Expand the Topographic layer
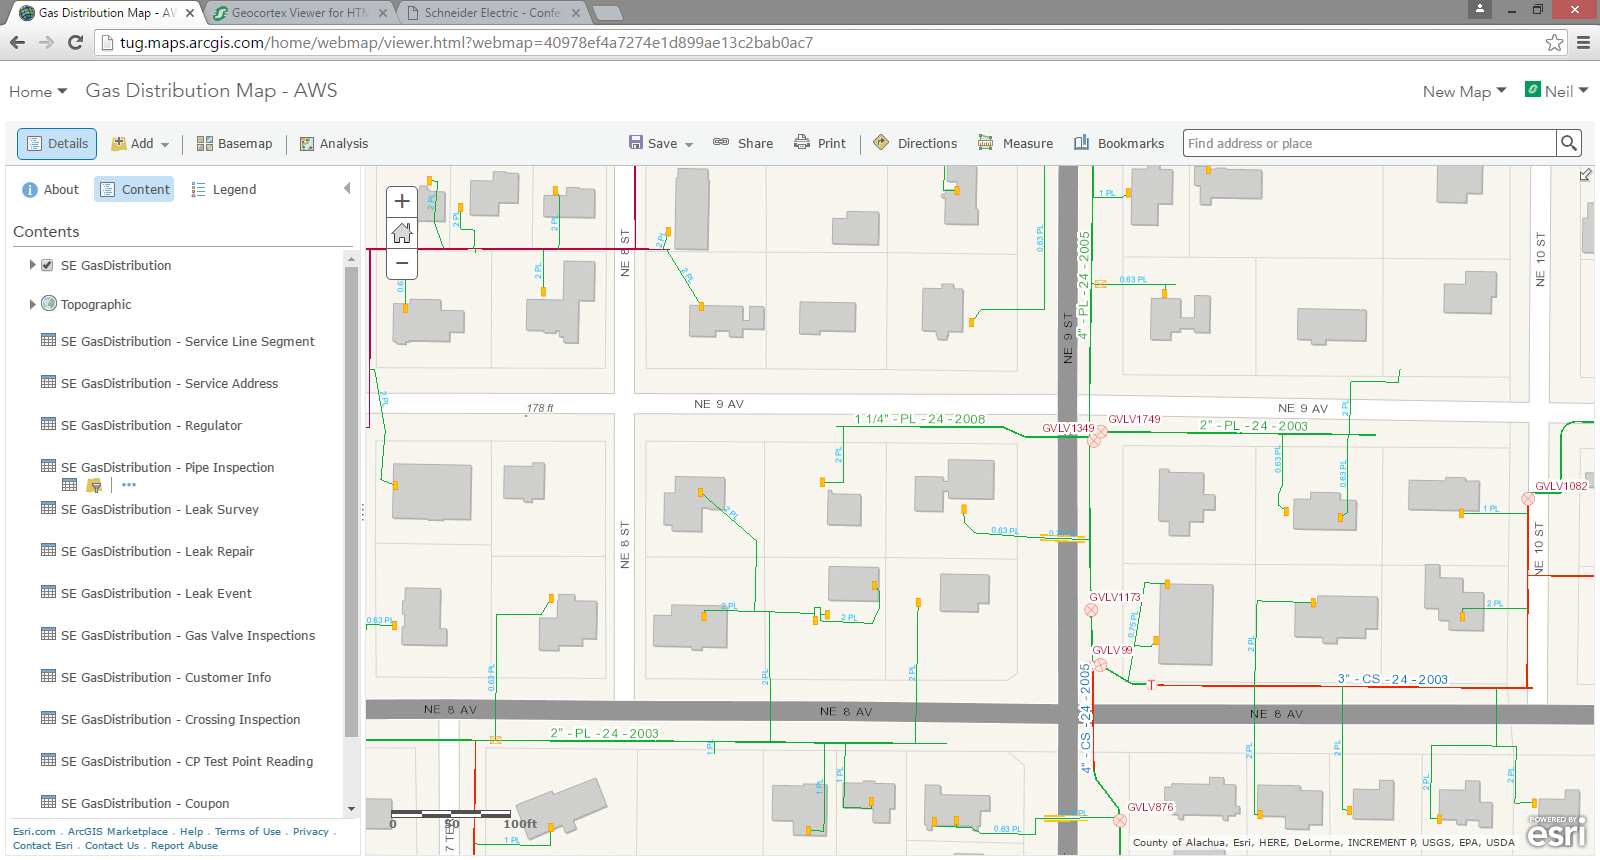This screenshot has height=860, width=1600. coord(32,304)
